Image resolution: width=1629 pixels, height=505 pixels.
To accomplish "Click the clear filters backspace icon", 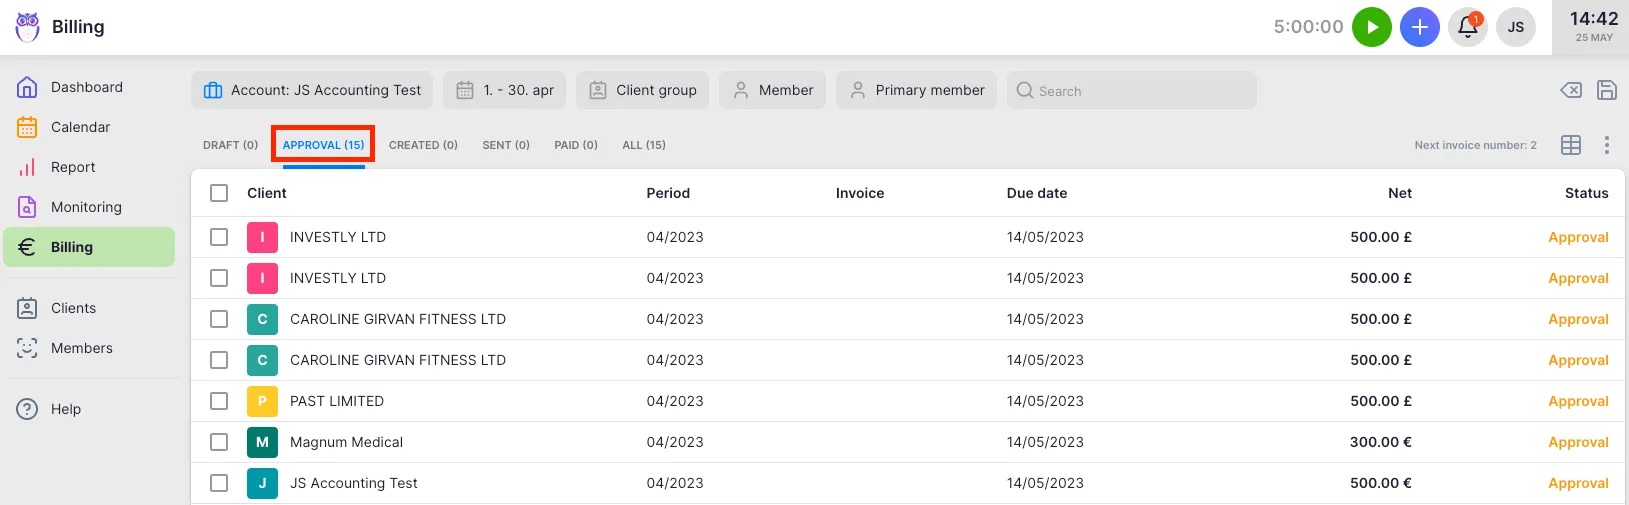I will click(x=1570, y=90).
